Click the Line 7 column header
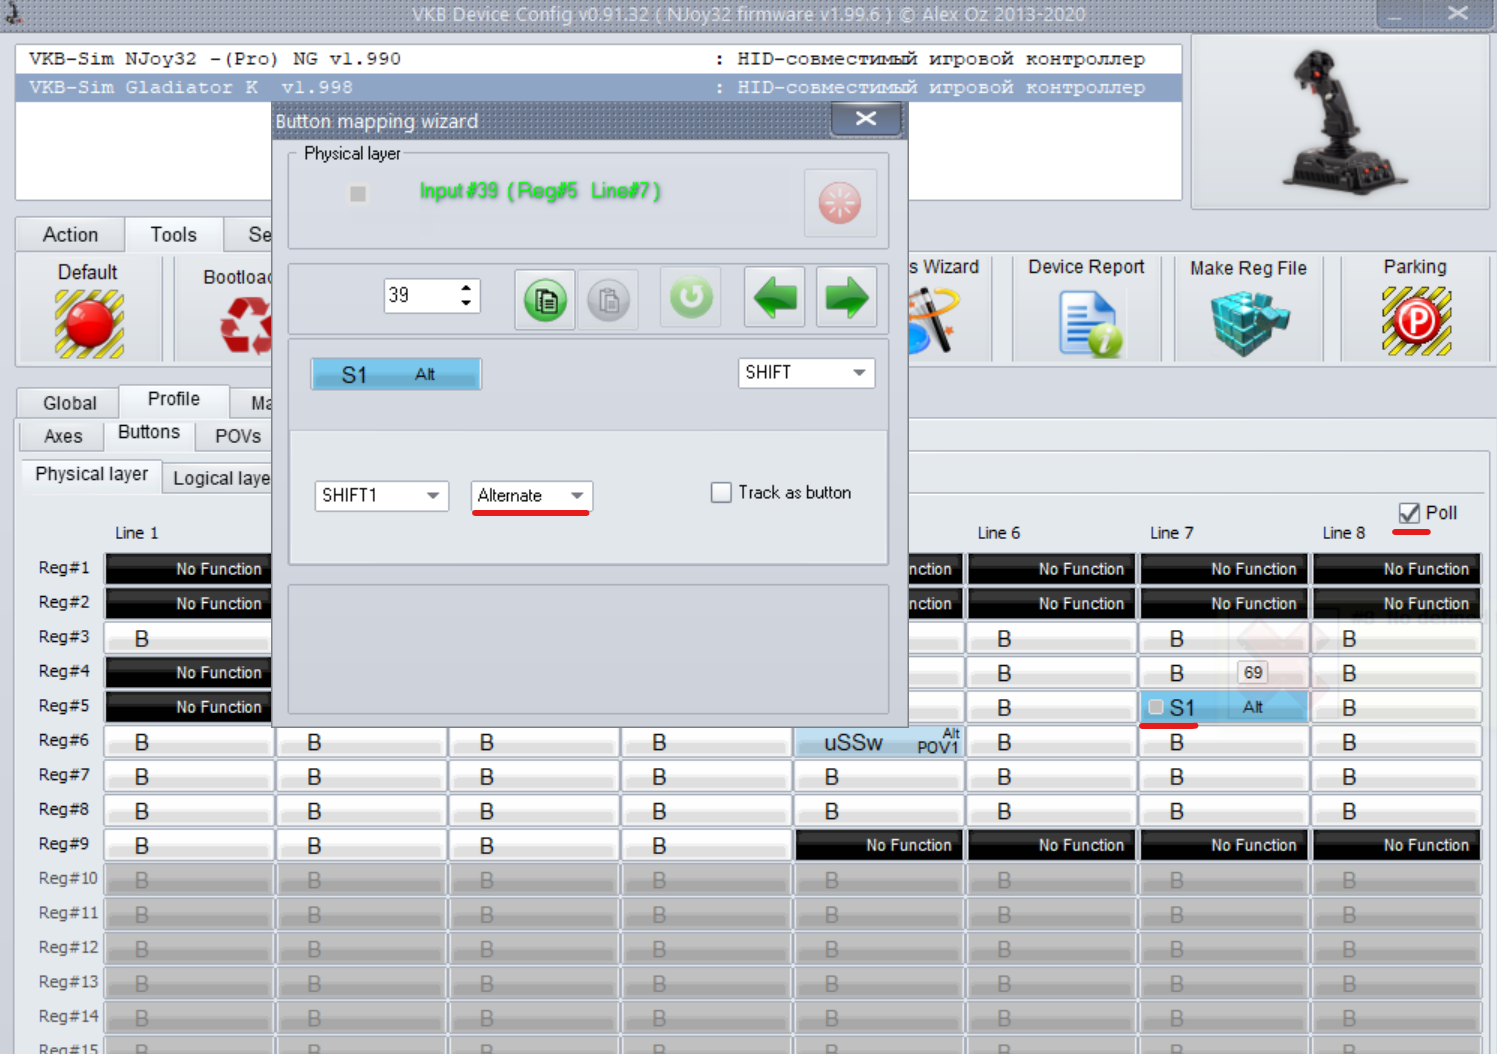The image size is (1497, 1054). pyautogui.click(x=1171, y=533)
